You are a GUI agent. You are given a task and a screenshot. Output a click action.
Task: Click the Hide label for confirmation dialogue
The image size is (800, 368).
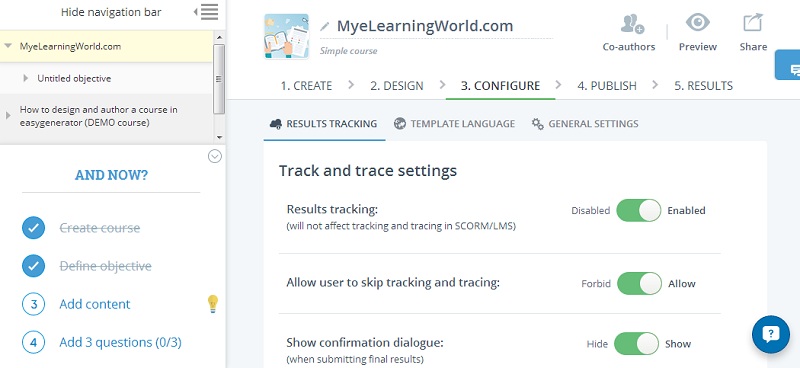[x=597, y=344]
